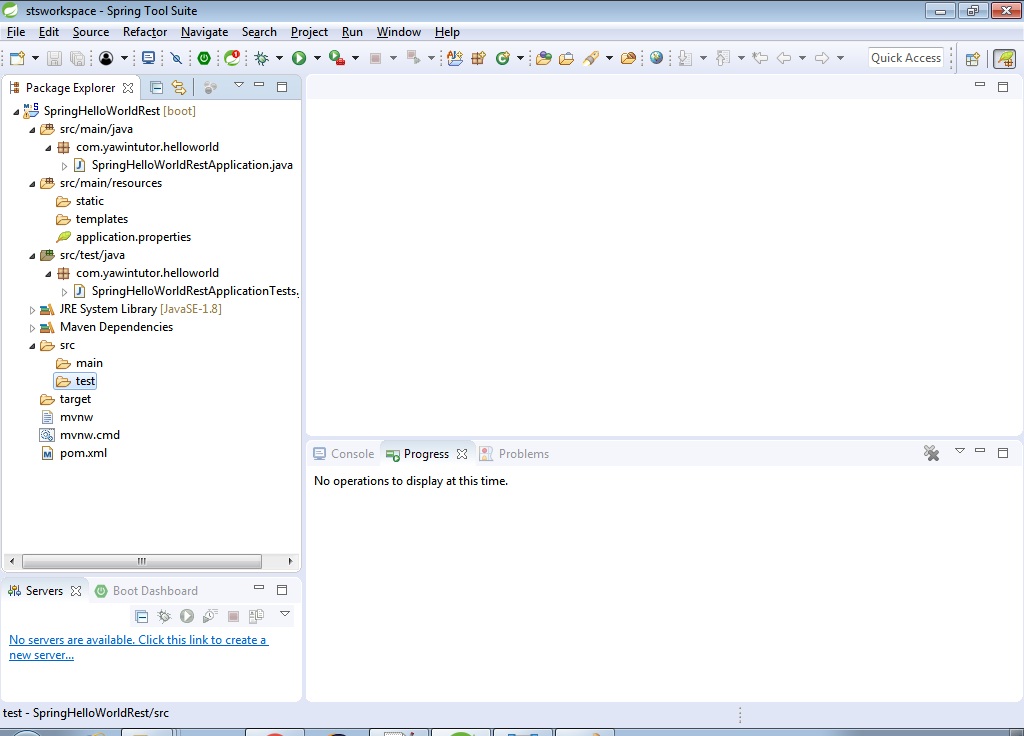Viewport: 1024px width, 736px height.
Task: Select the Collapse All icon in Package Explorer
Action: coord(157,87)
